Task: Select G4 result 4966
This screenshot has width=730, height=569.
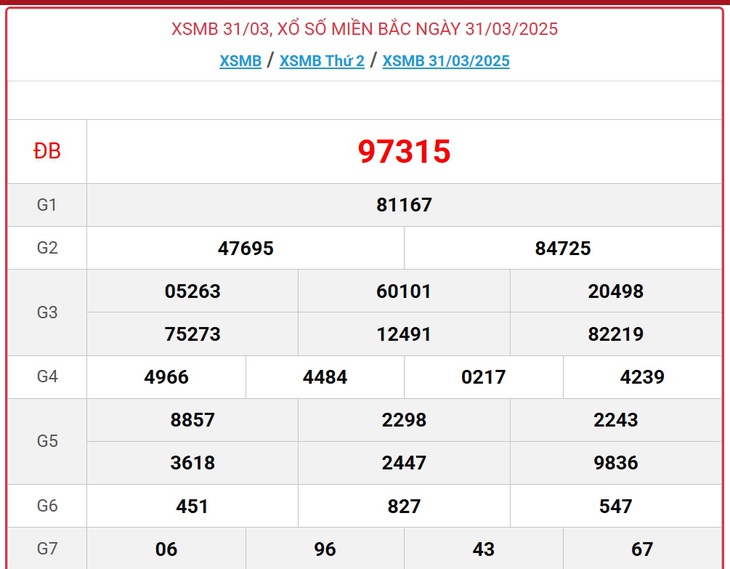Action: (166, 377)
